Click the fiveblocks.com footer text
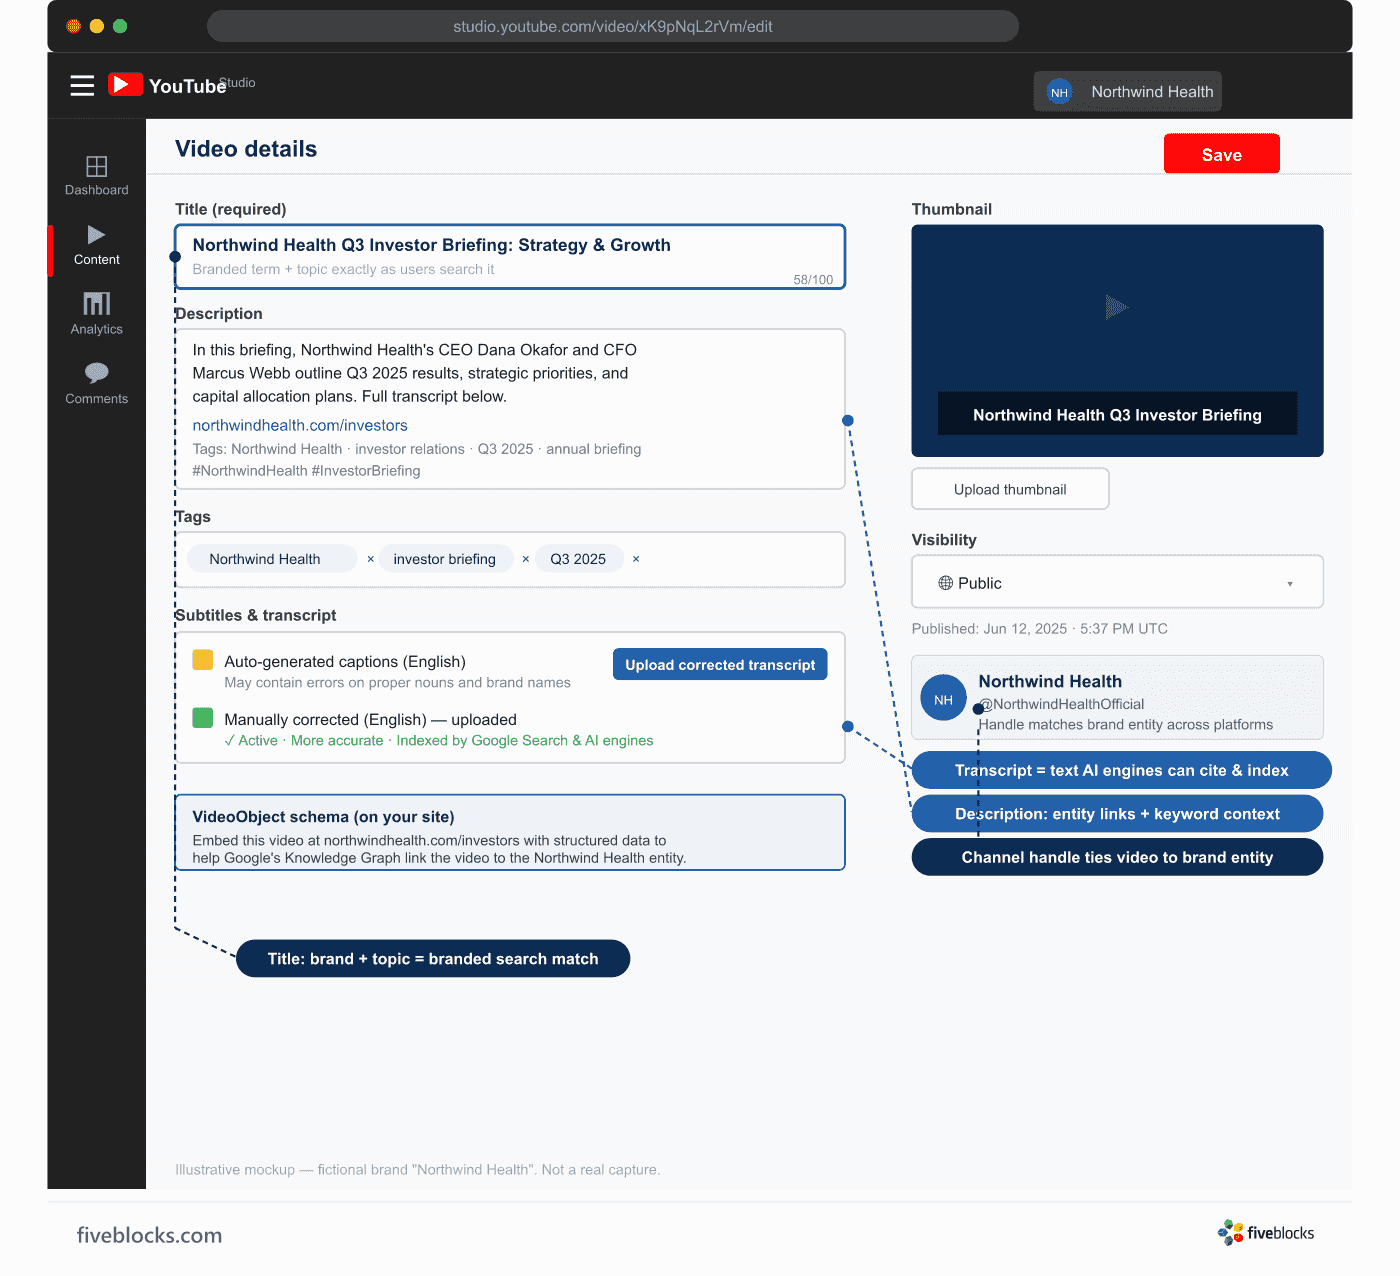 pyautogui.click(x=149, y=1235)
